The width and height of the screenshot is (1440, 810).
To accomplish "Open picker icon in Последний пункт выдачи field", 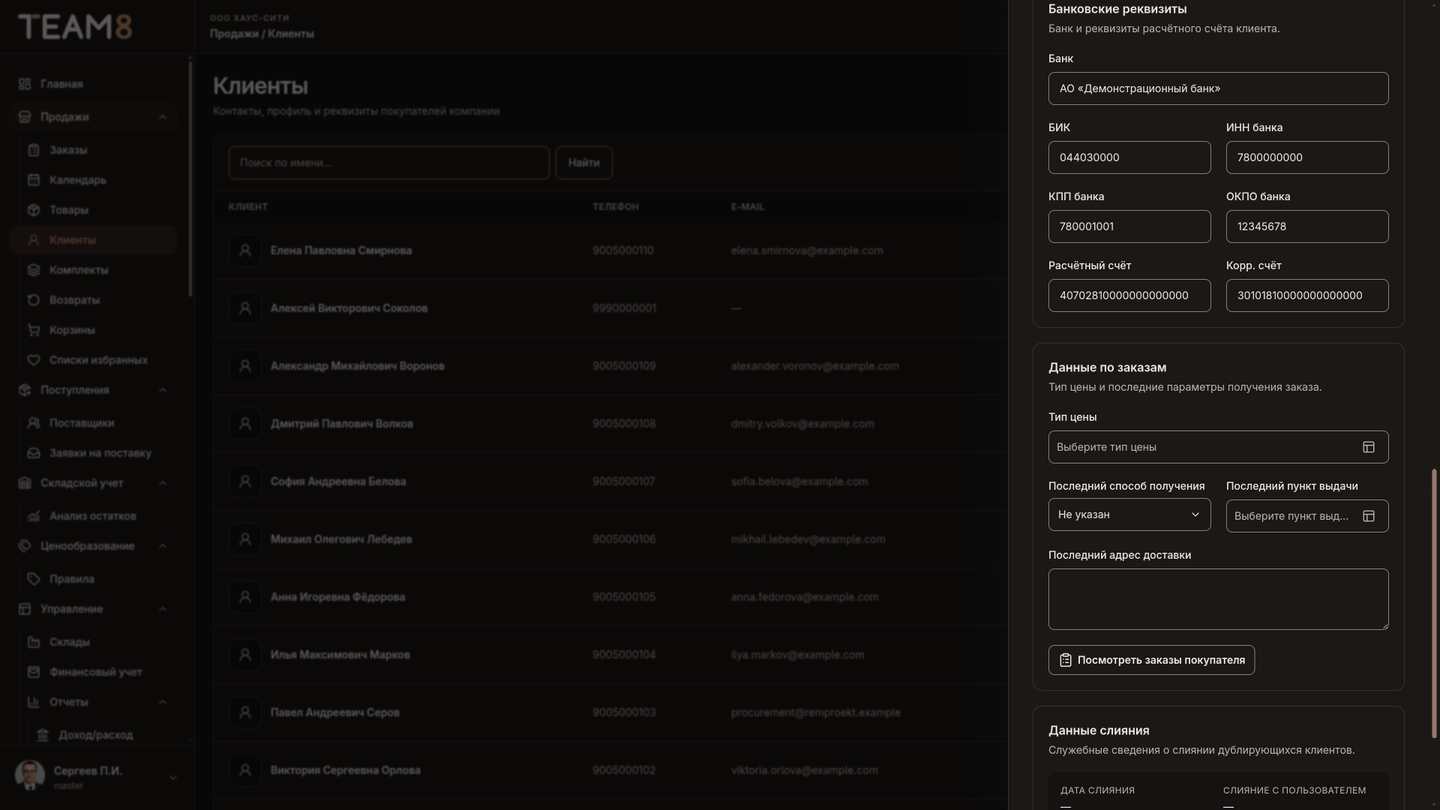I will (1369, 516).
